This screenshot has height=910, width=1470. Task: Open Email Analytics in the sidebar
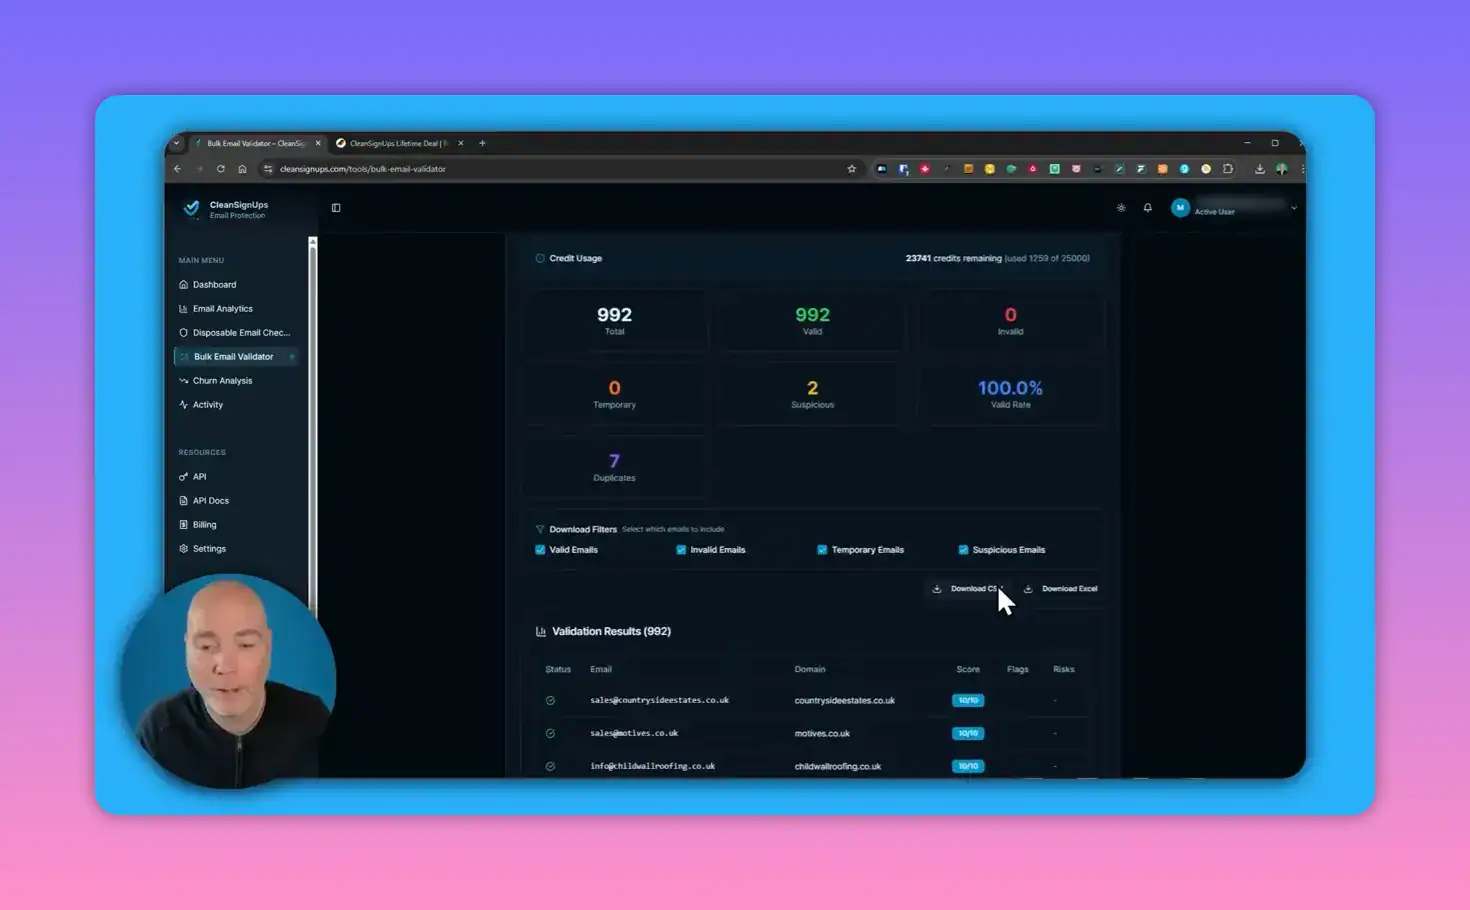(x=222, y=309)
